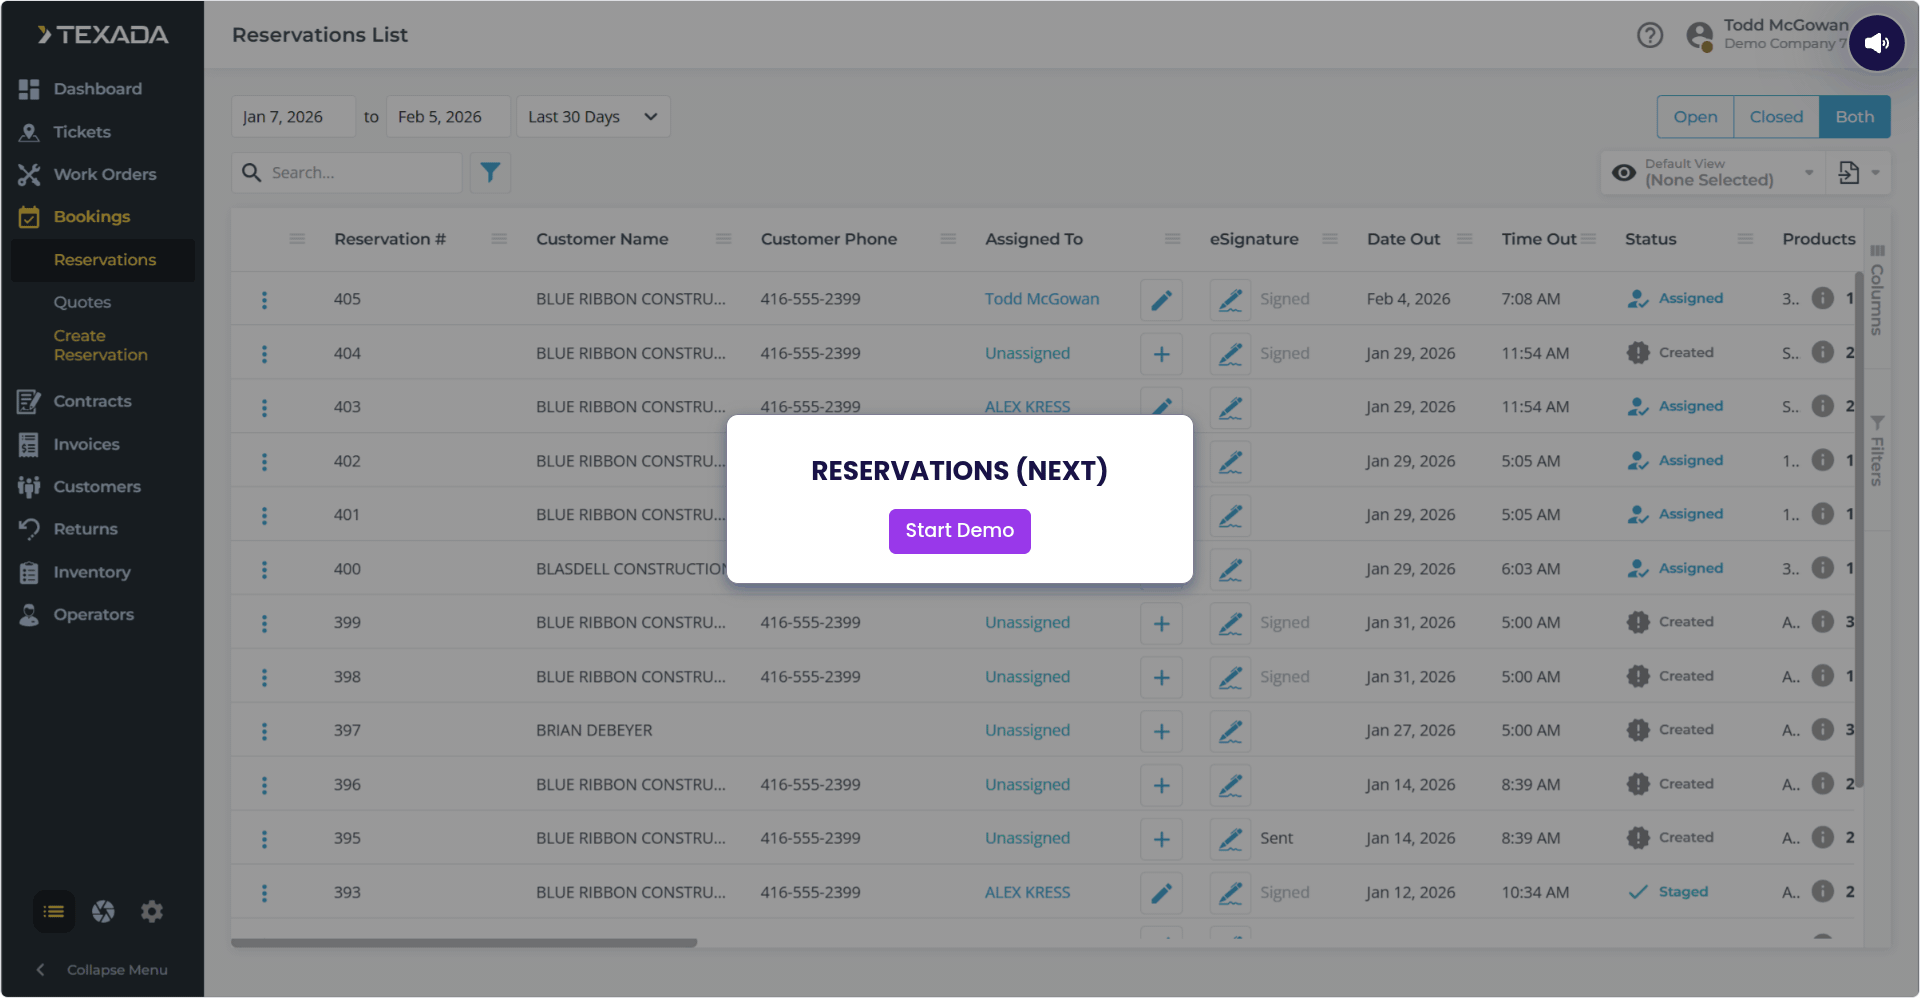Open row actions for reservation 393

(x=264, y=893)
